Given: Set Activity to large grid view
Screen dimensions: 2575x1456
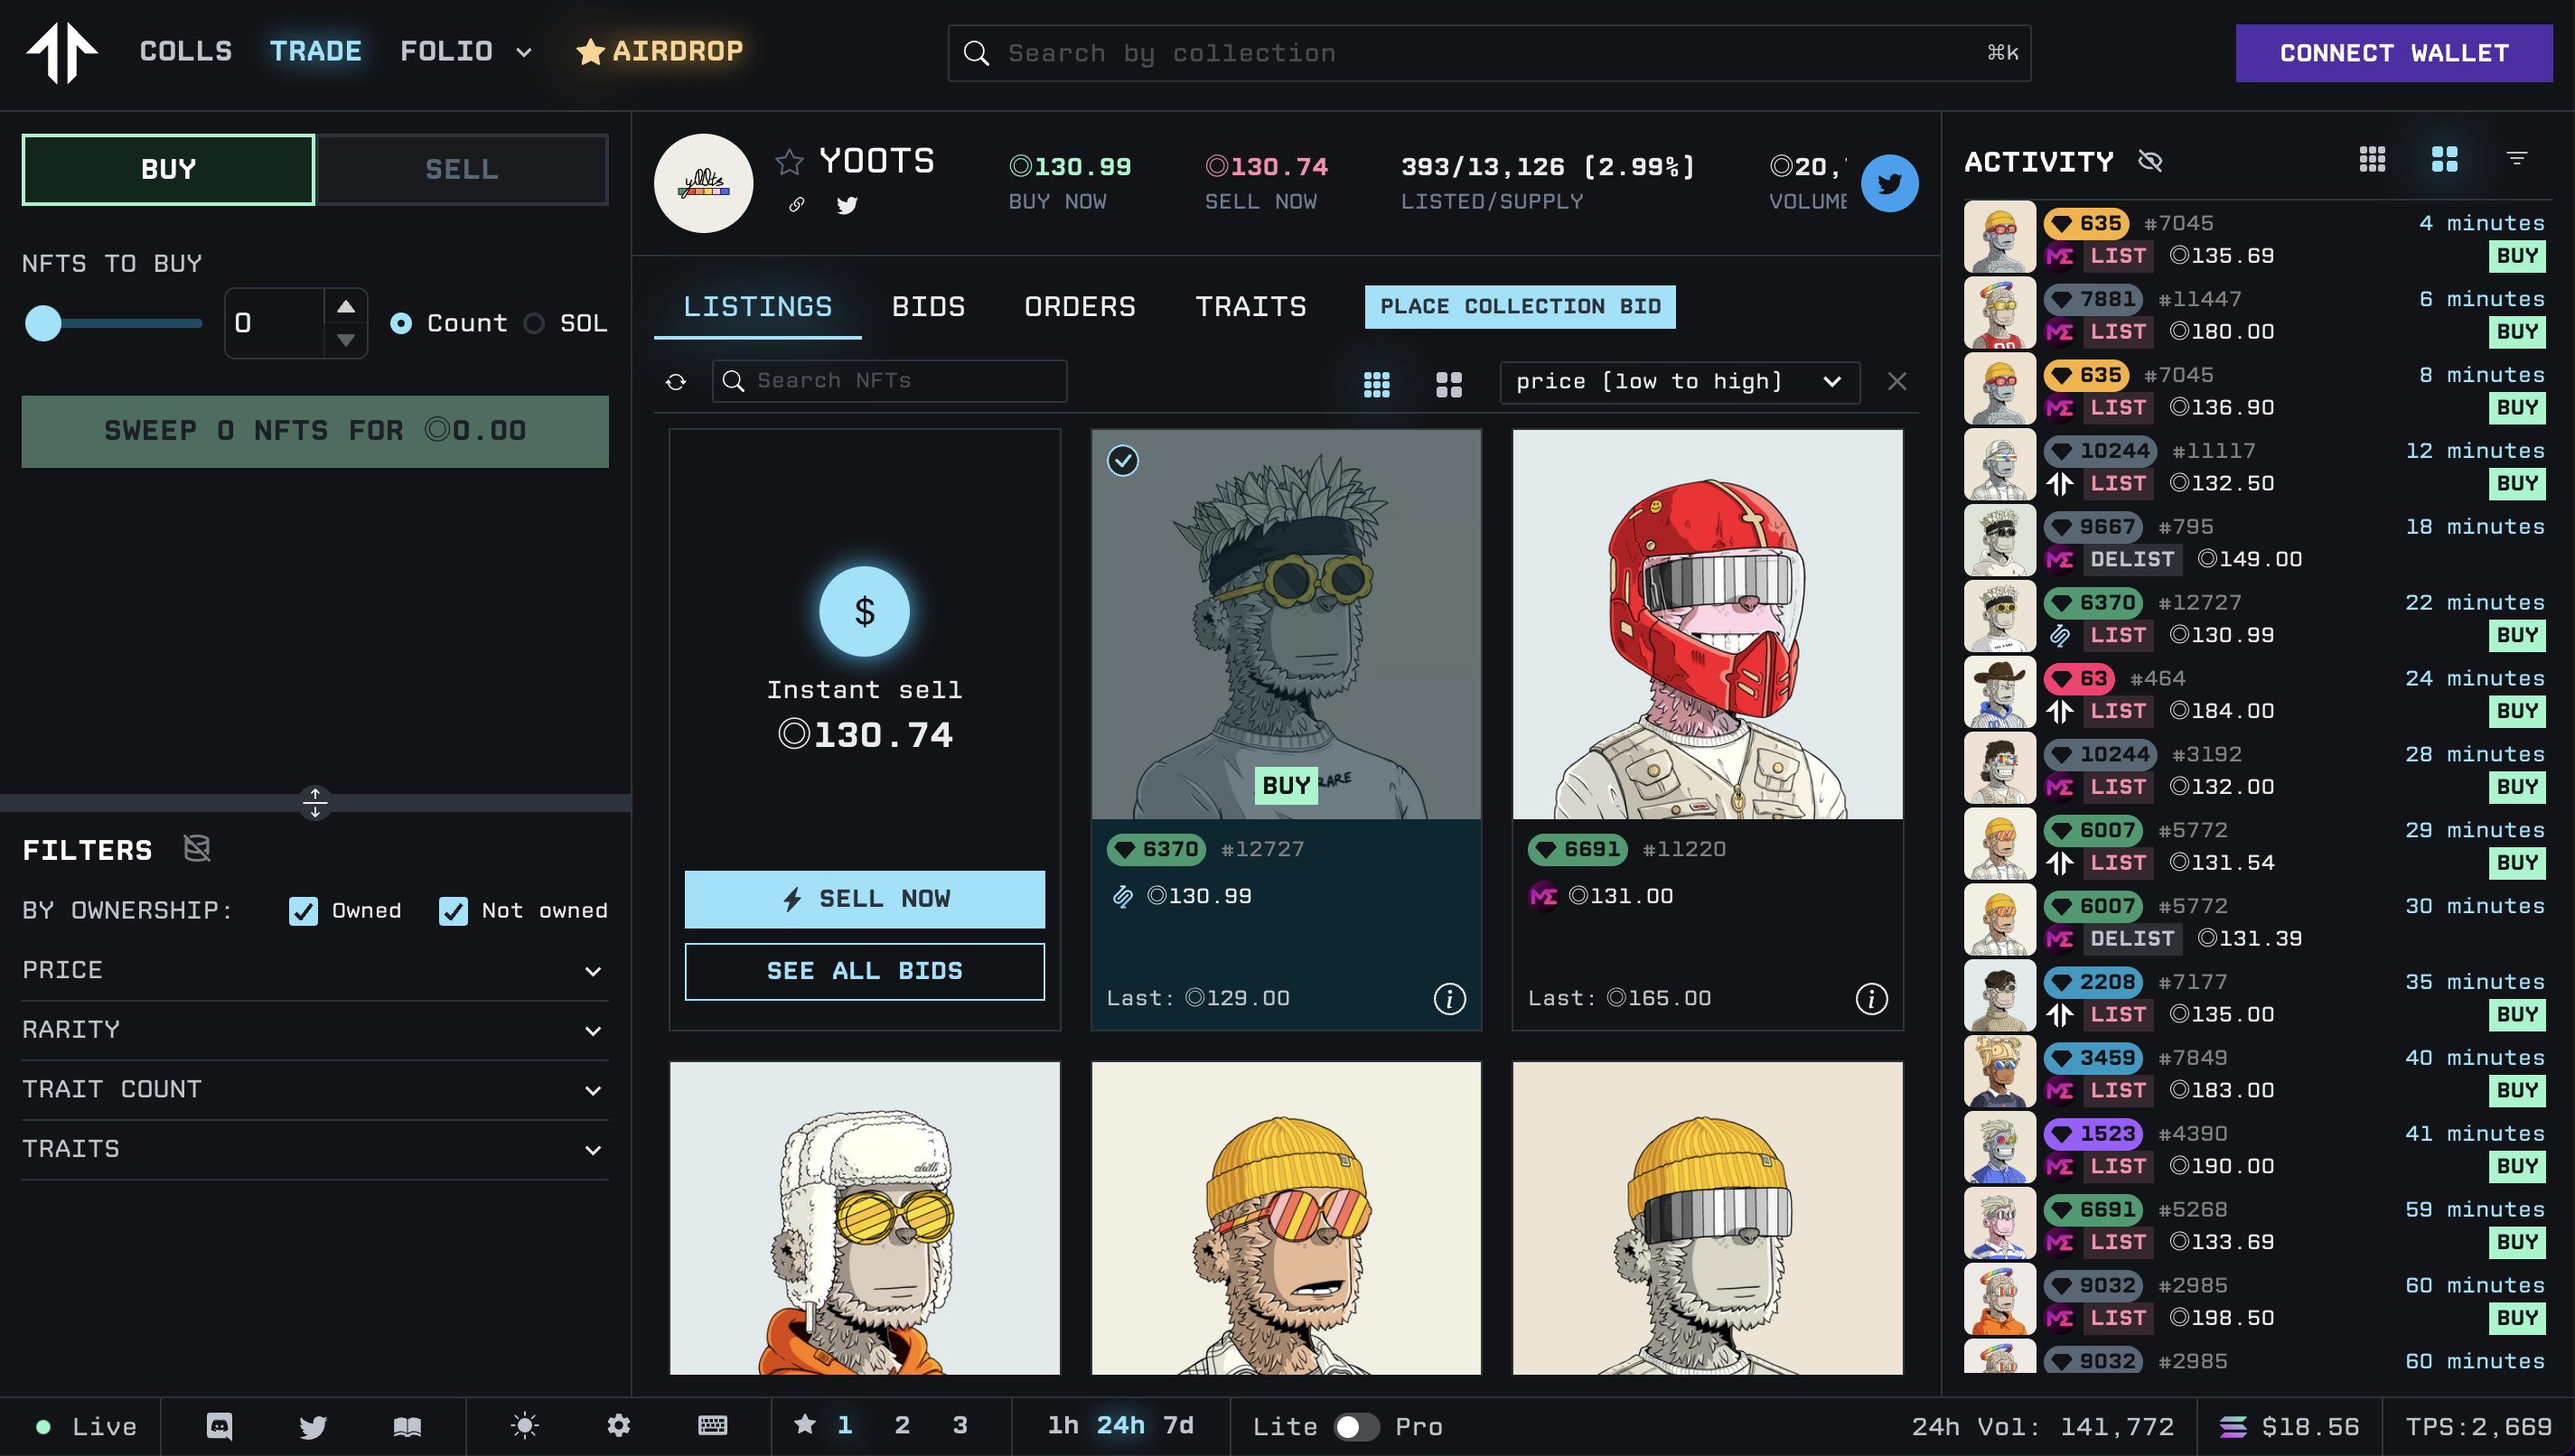Looking at the screenshot, I should click(x=2444, y=158).
